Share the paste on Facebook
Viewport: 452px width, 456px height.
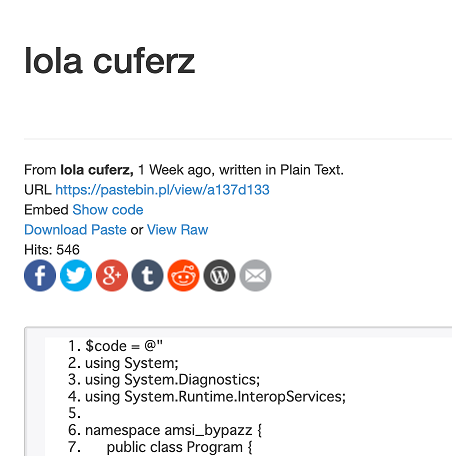click(40, 275)
